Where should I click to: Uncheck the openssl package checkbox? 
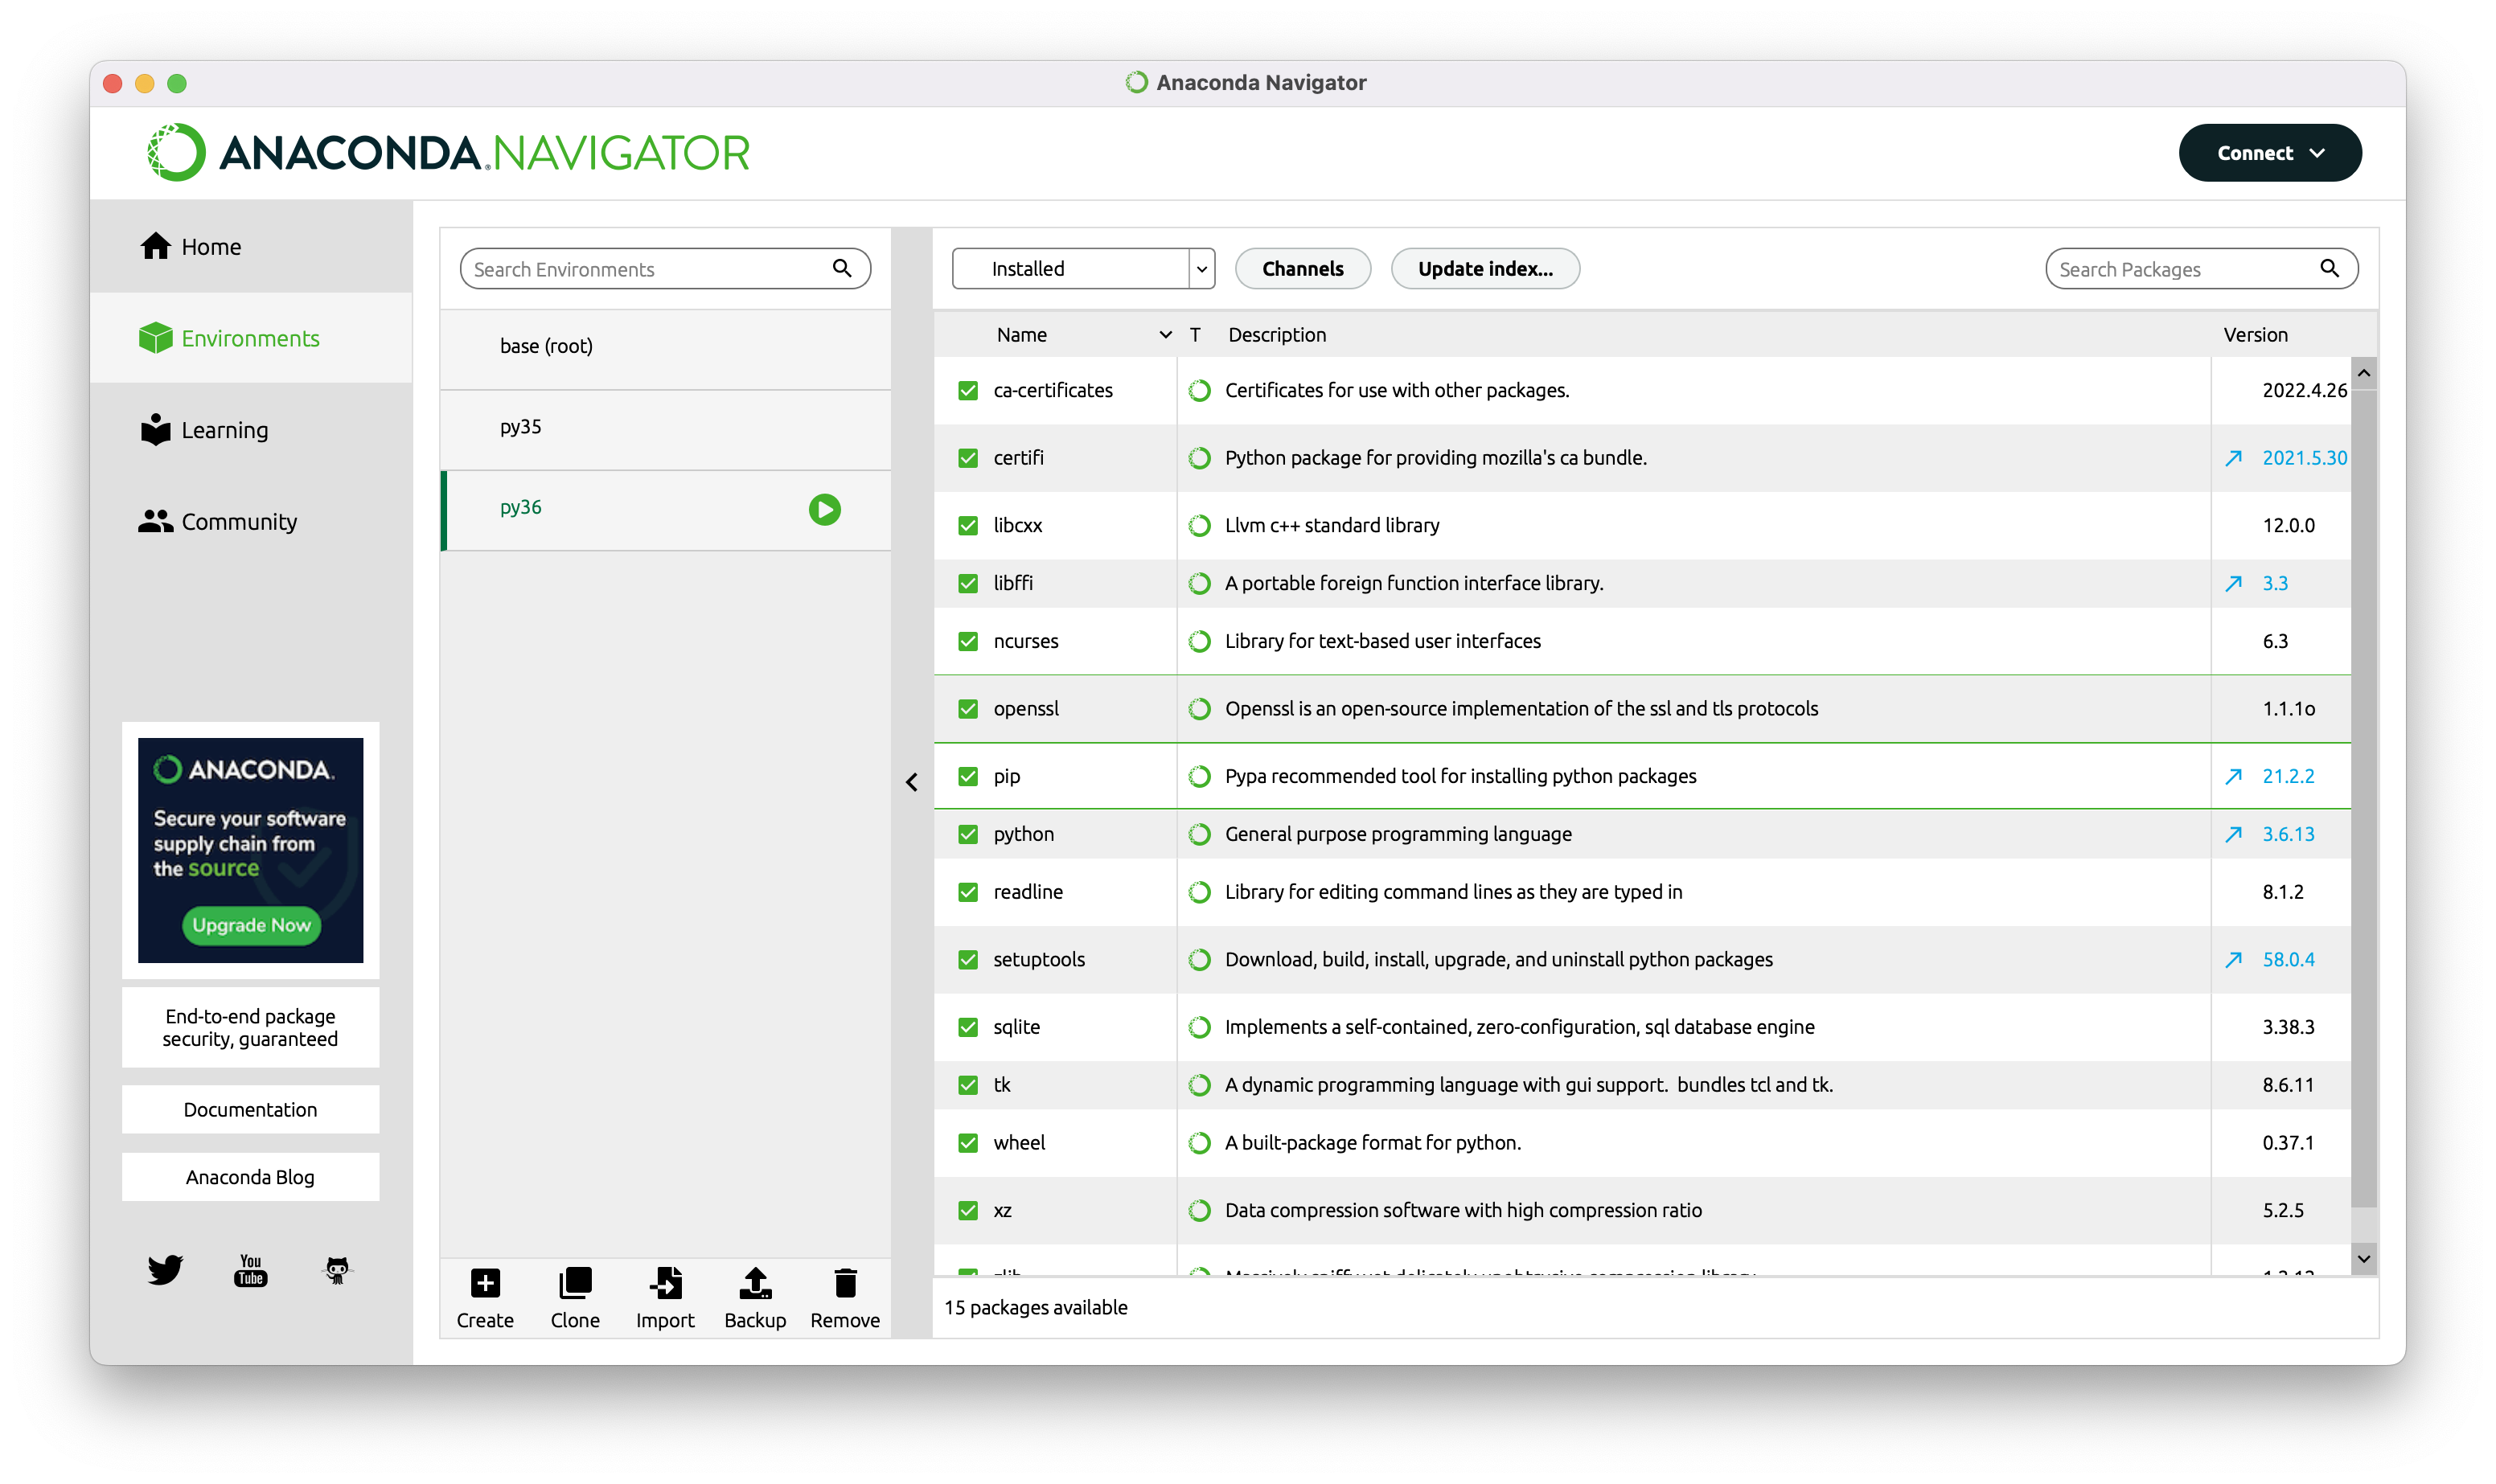pos(967,709)
